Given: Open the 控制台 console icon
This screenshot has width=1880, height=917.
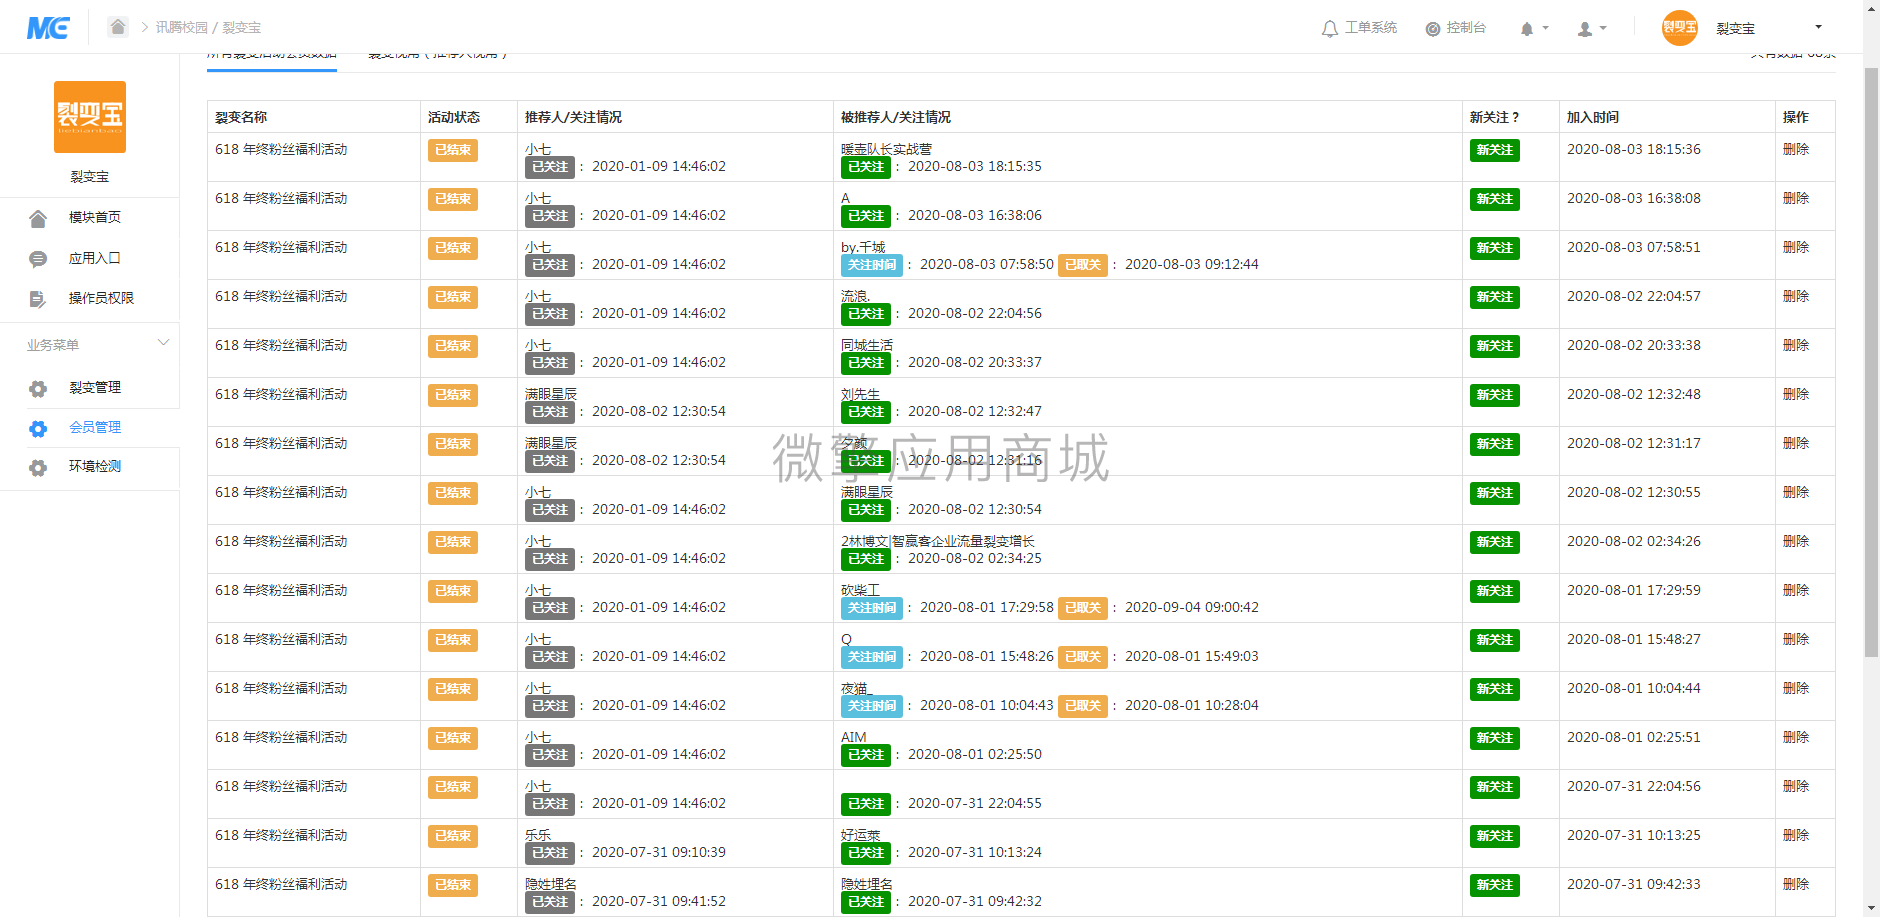Looking at the screenshot, I should click(1433, 28).
